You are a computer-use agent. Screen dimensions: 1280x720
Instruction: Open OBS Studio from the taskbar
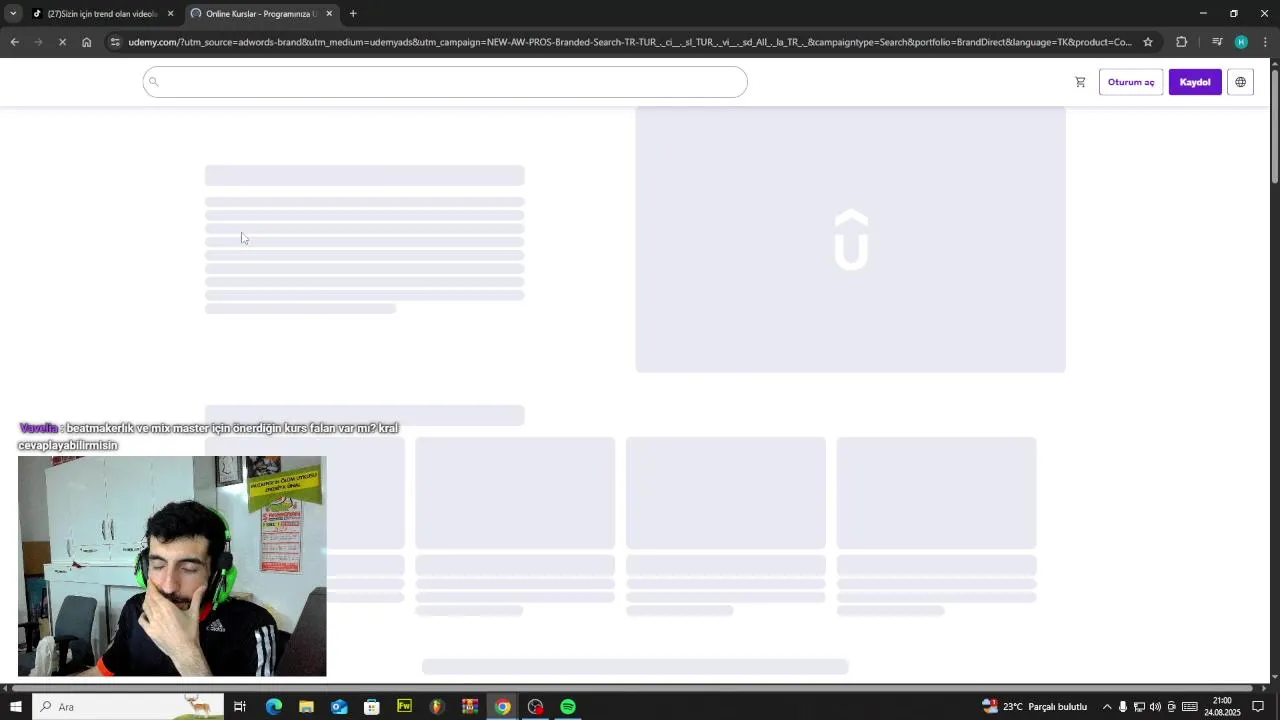coord(535,707)
